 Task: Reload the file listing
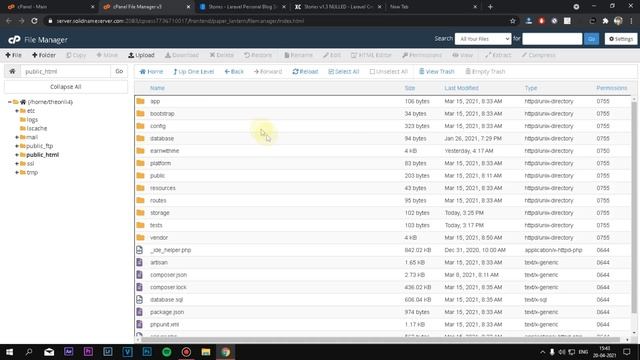click(305, 71)
